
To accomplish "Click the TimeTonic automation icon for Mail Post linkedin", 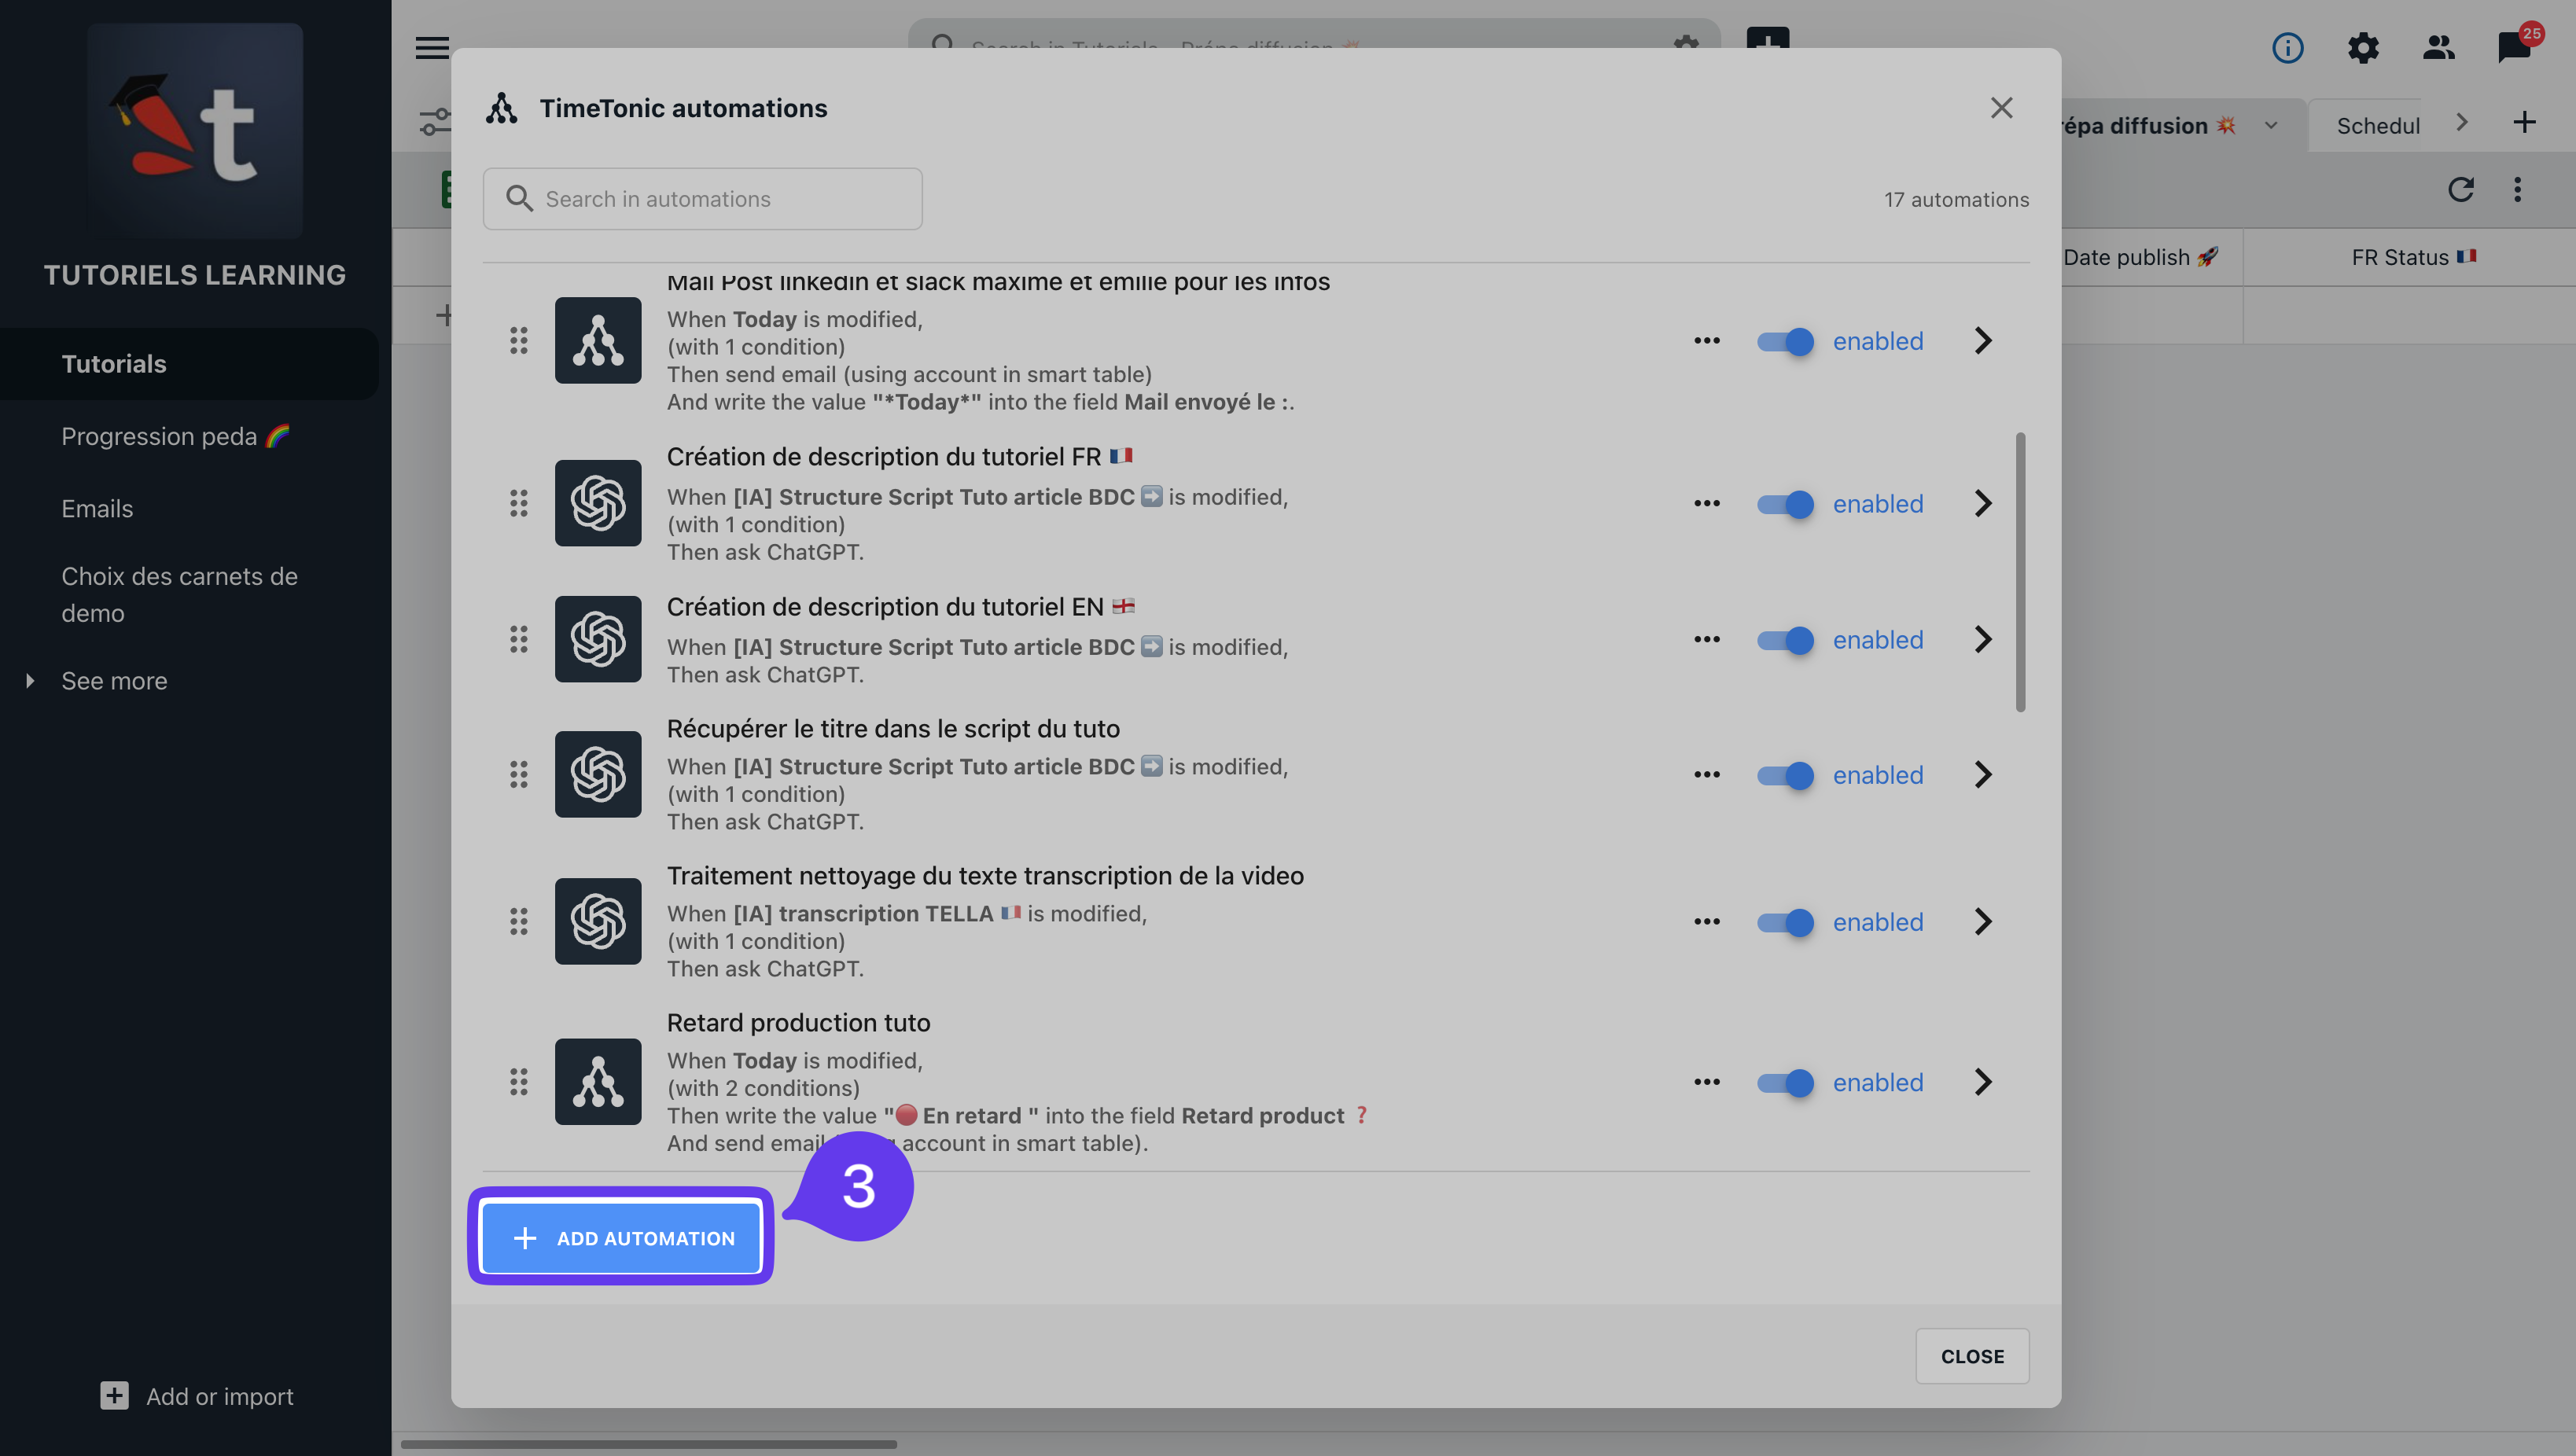I will pyautogui.click(x=598, y=340).
